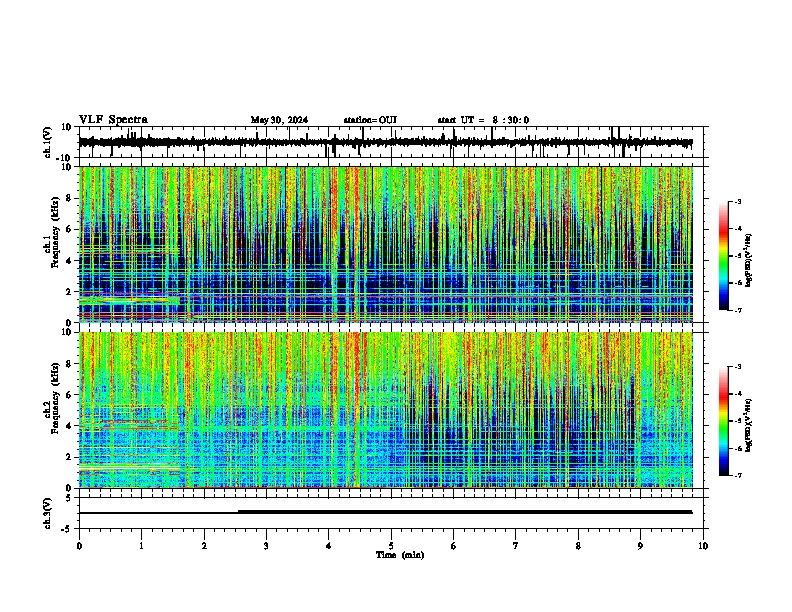The image size is (792, 612).
Task: Click inside the ch.1 voltage waveform panel
Action: click(393, 142)
